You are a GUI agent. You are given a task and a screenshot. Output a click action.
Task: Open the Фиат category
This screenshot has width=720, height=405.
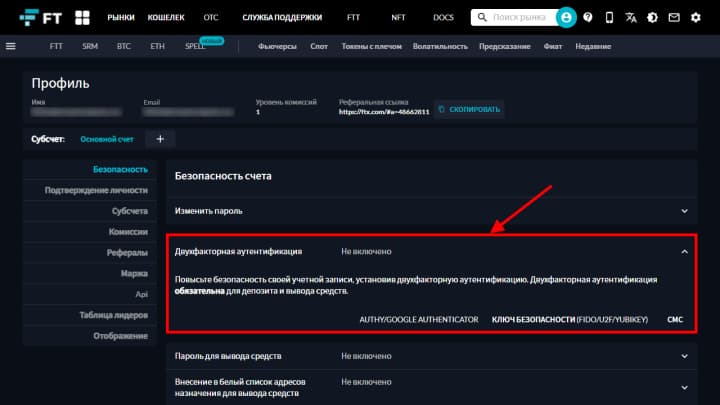552,46
